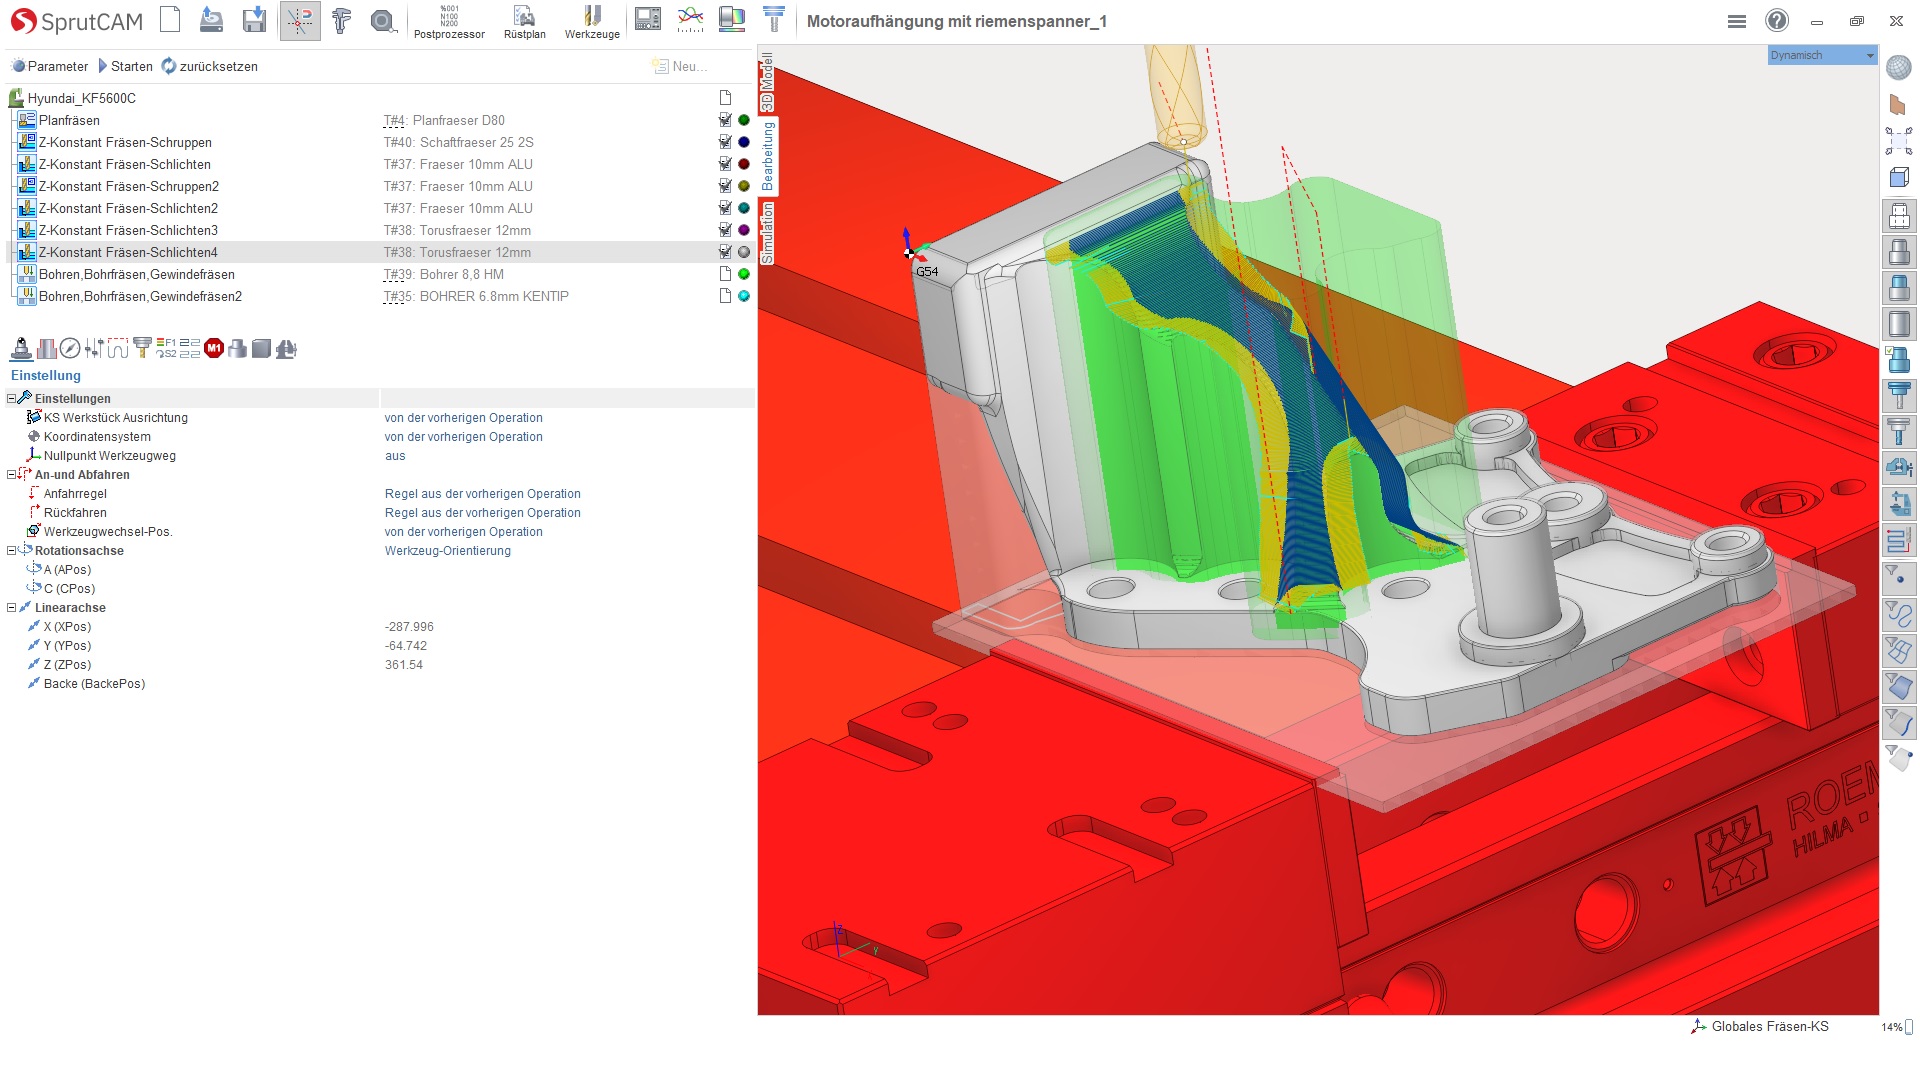Open the M1 stop-sign icon

pos(214,348)
